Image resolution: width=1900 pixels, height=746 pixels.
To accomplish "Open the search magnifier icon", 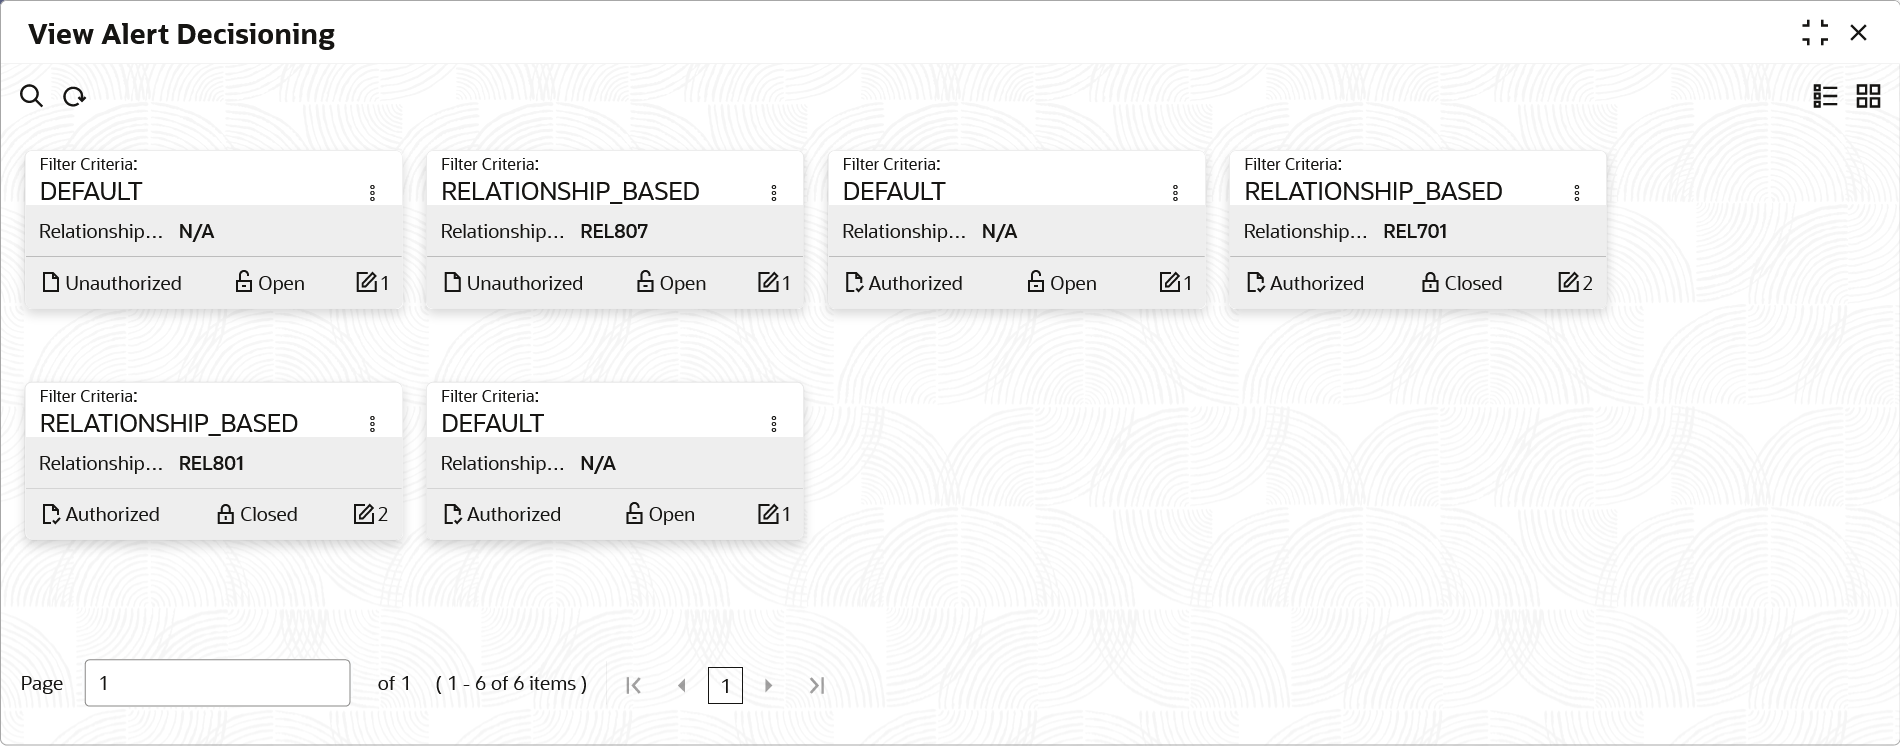I will coord(32,96).
